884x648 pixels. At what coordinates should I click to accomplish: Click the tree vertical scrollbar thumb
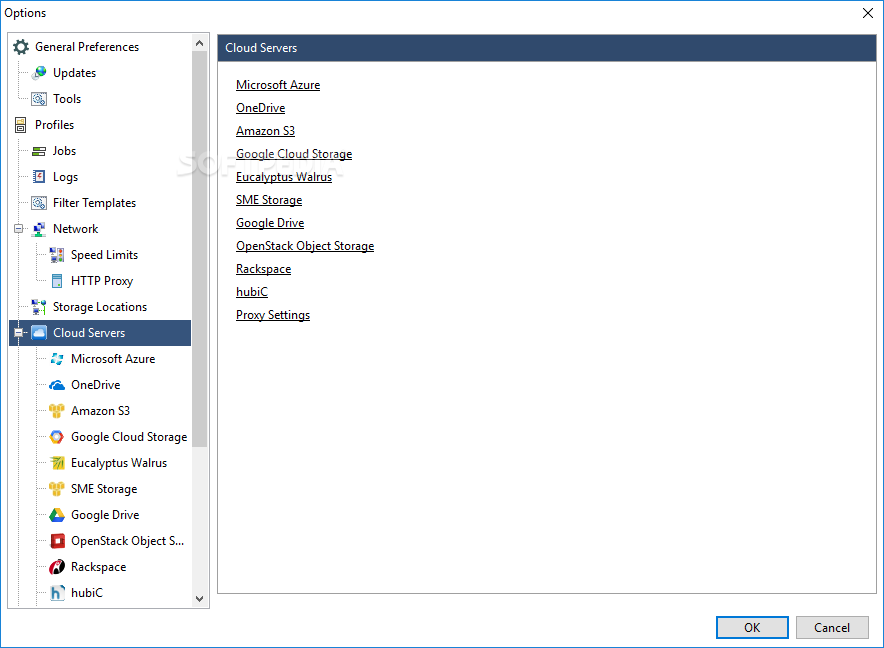coord(199,249)
